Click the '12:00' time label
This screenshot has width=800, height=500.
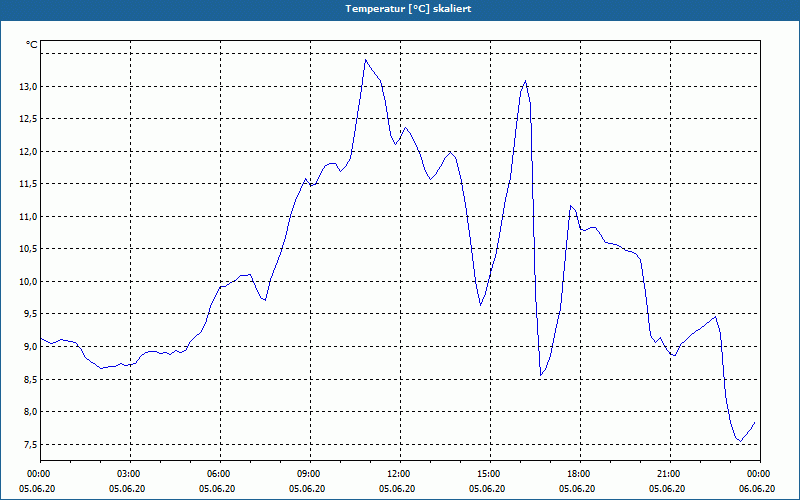click(x=401, y=474)
